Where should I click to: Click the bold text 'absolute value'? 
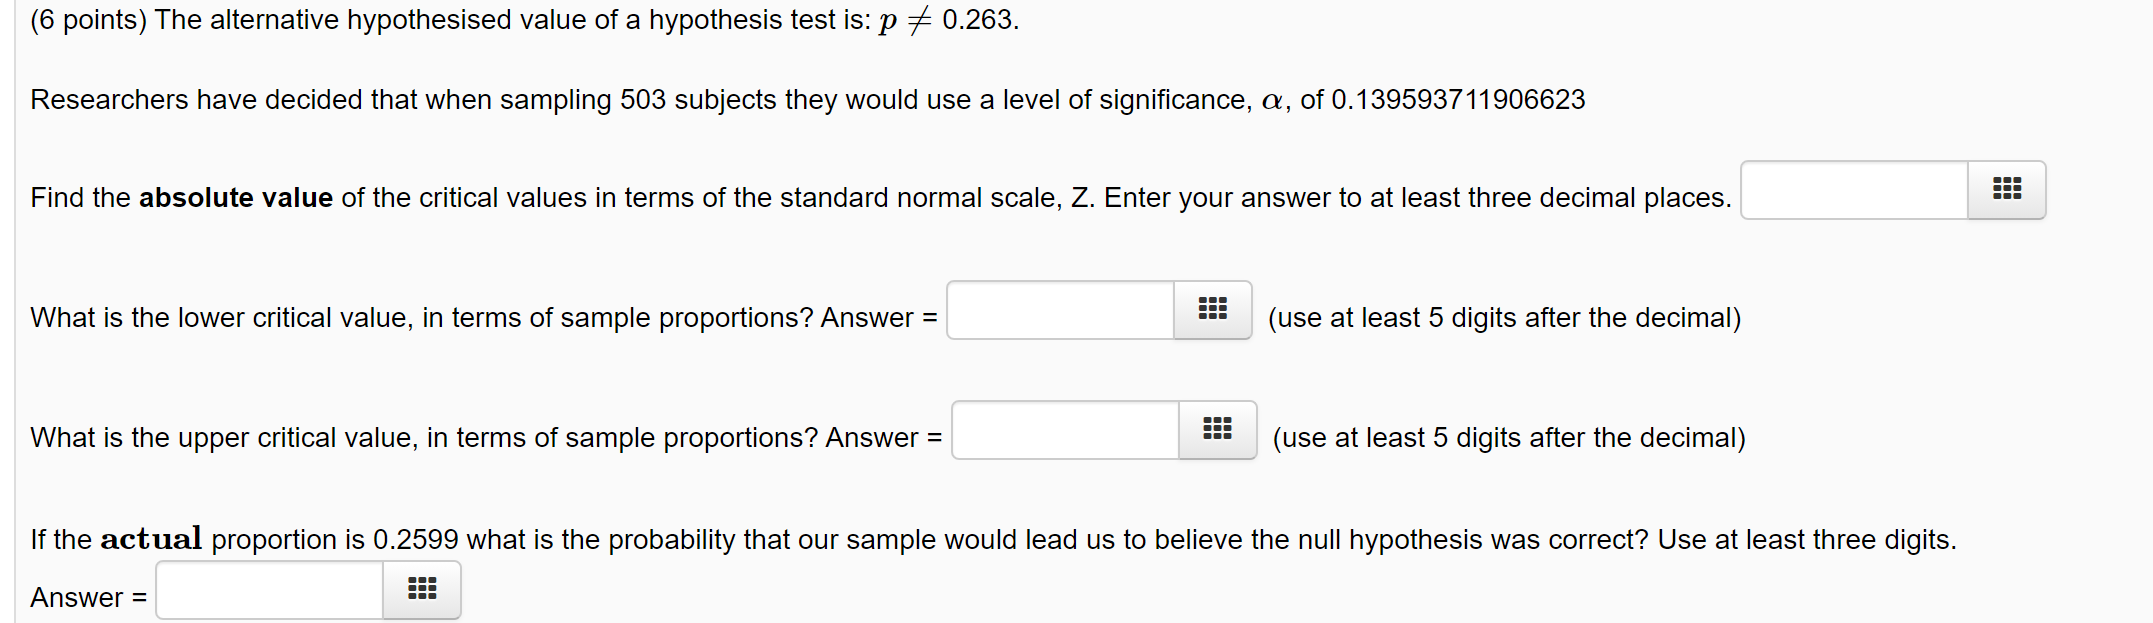click(235, 198)
